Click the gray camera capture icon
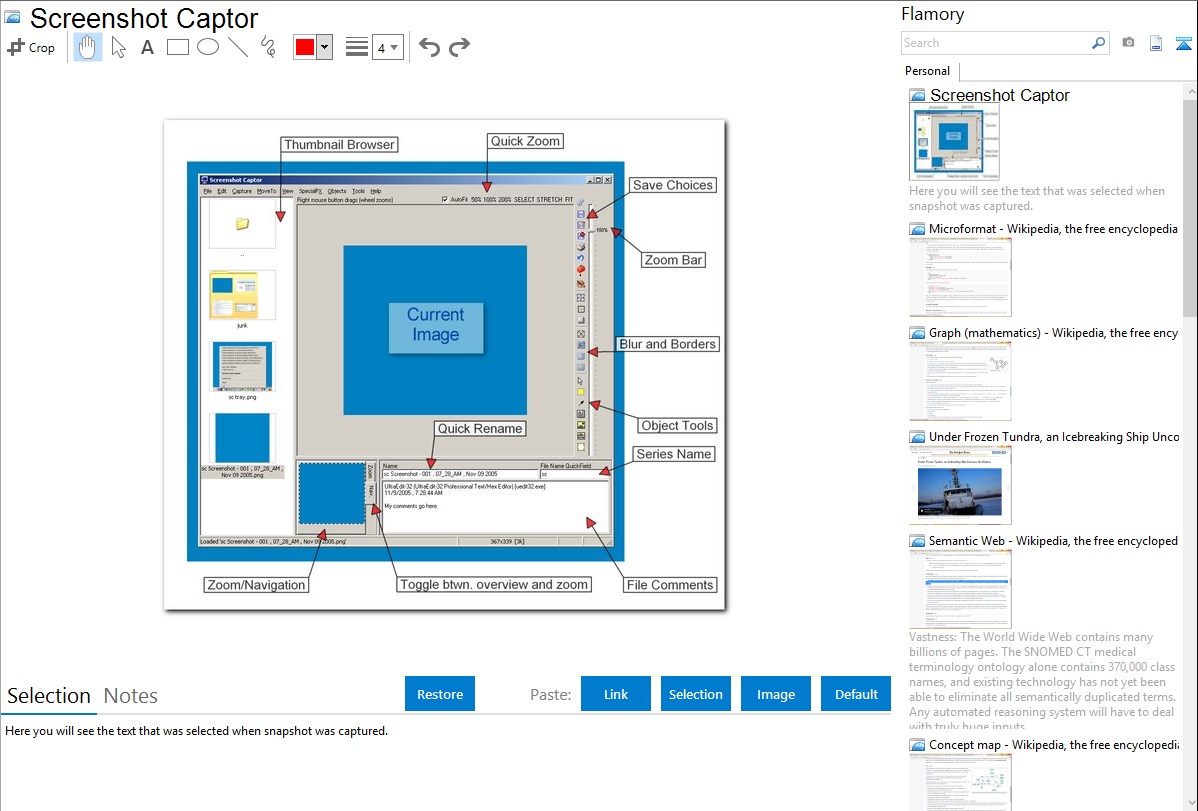Screen dimensions: 1198x811 (x=1128, y=43)
